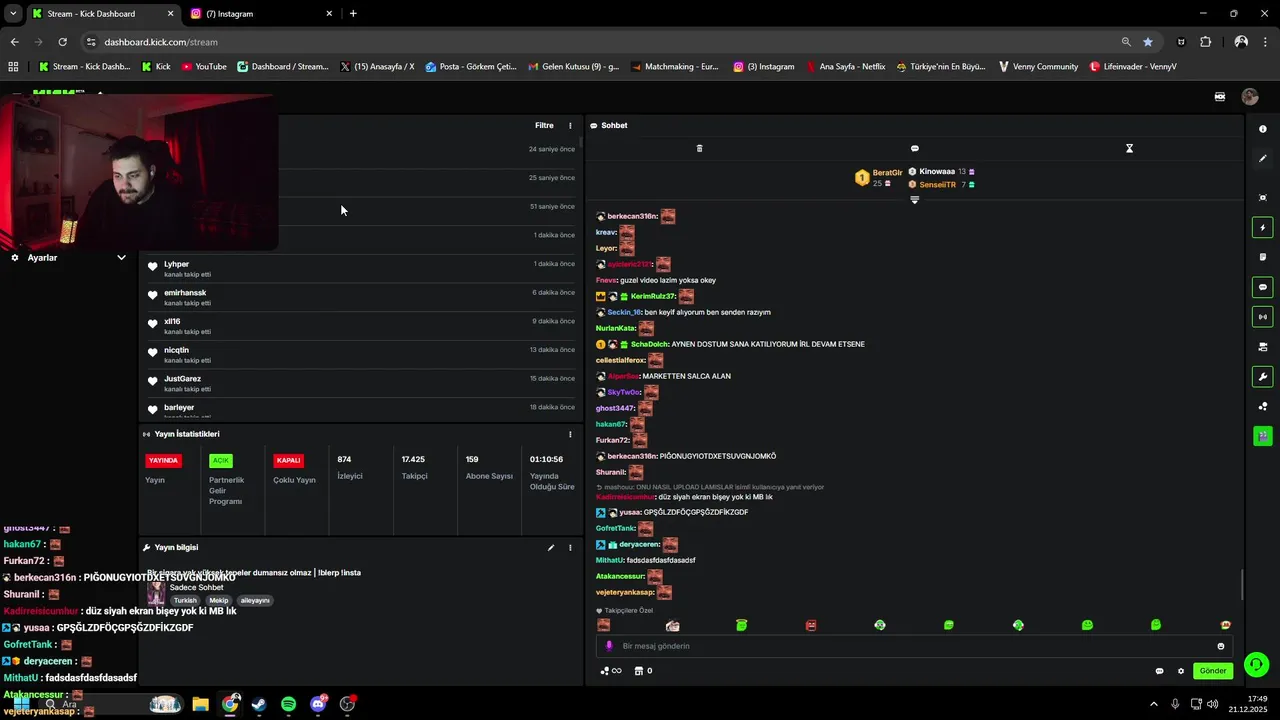Open the Venny Community bookmark
The image size is (1280, 720).
(1038, 67)
